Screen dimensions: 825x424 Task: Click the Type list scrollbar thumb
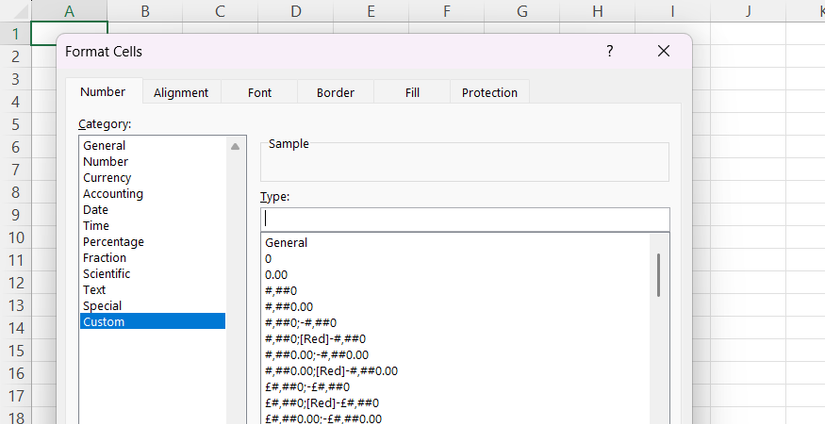(659, 275)
